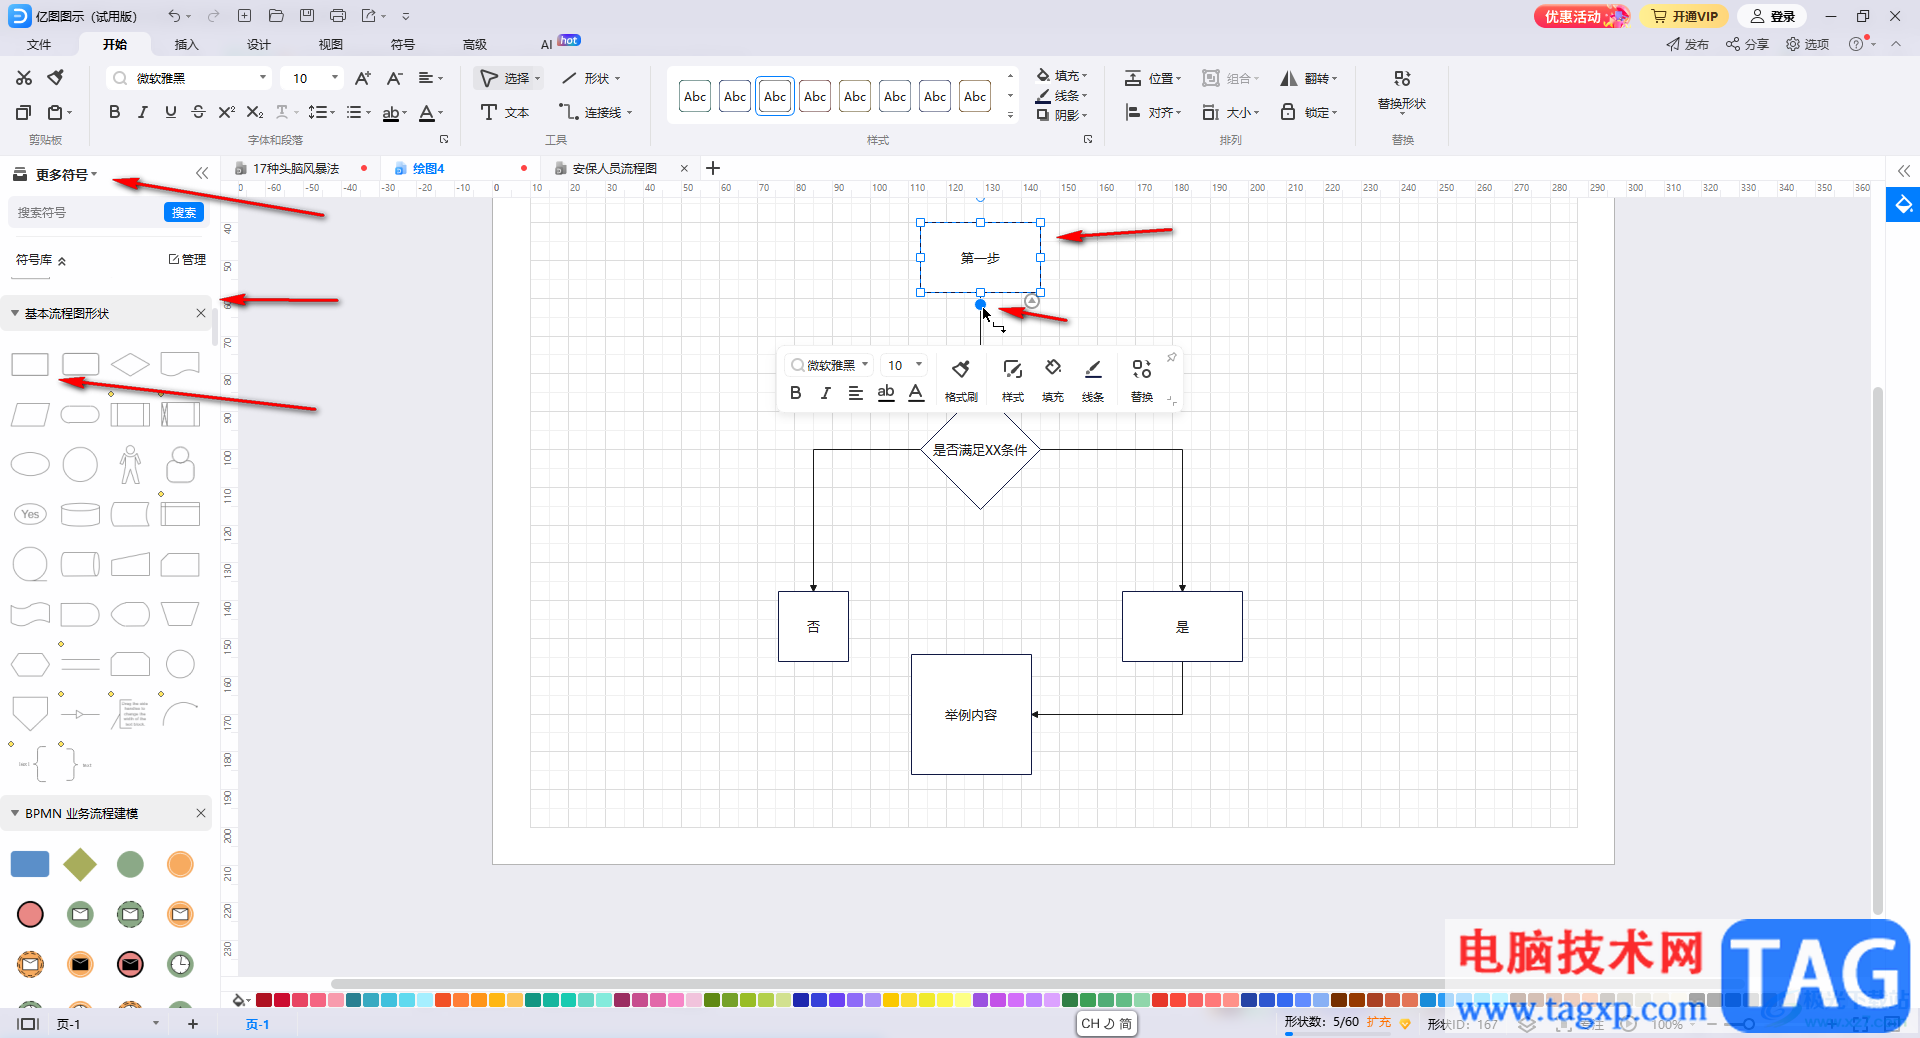Open the Position menu
The image size is (1920, 1038).
tap(1153, 78)
